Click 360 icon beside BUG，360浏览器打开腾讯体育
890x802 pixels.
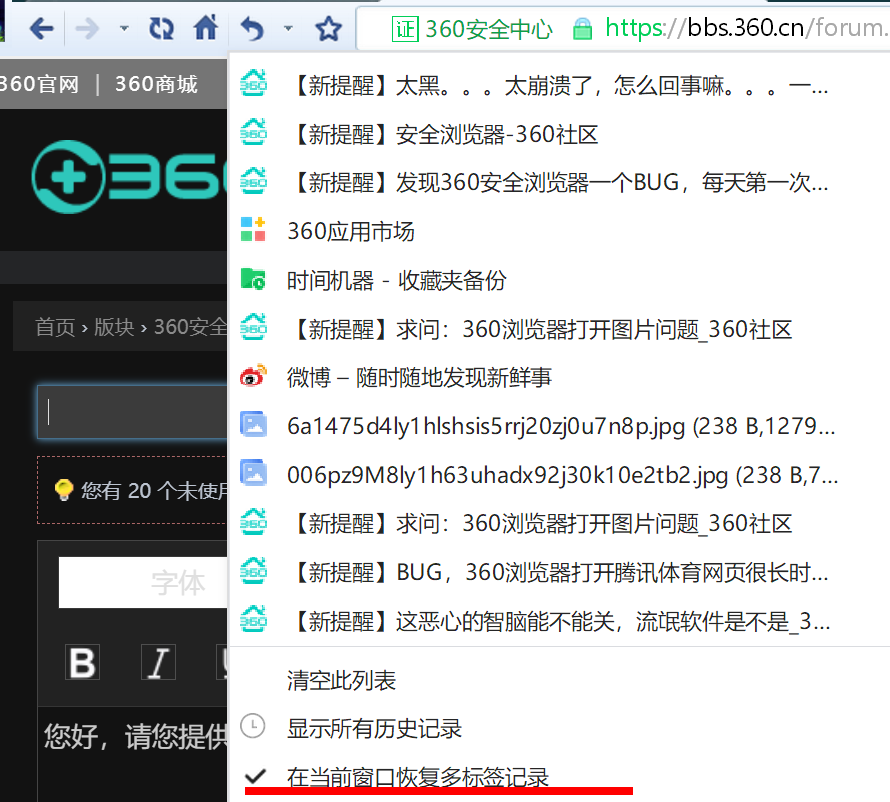click(253, 570)
